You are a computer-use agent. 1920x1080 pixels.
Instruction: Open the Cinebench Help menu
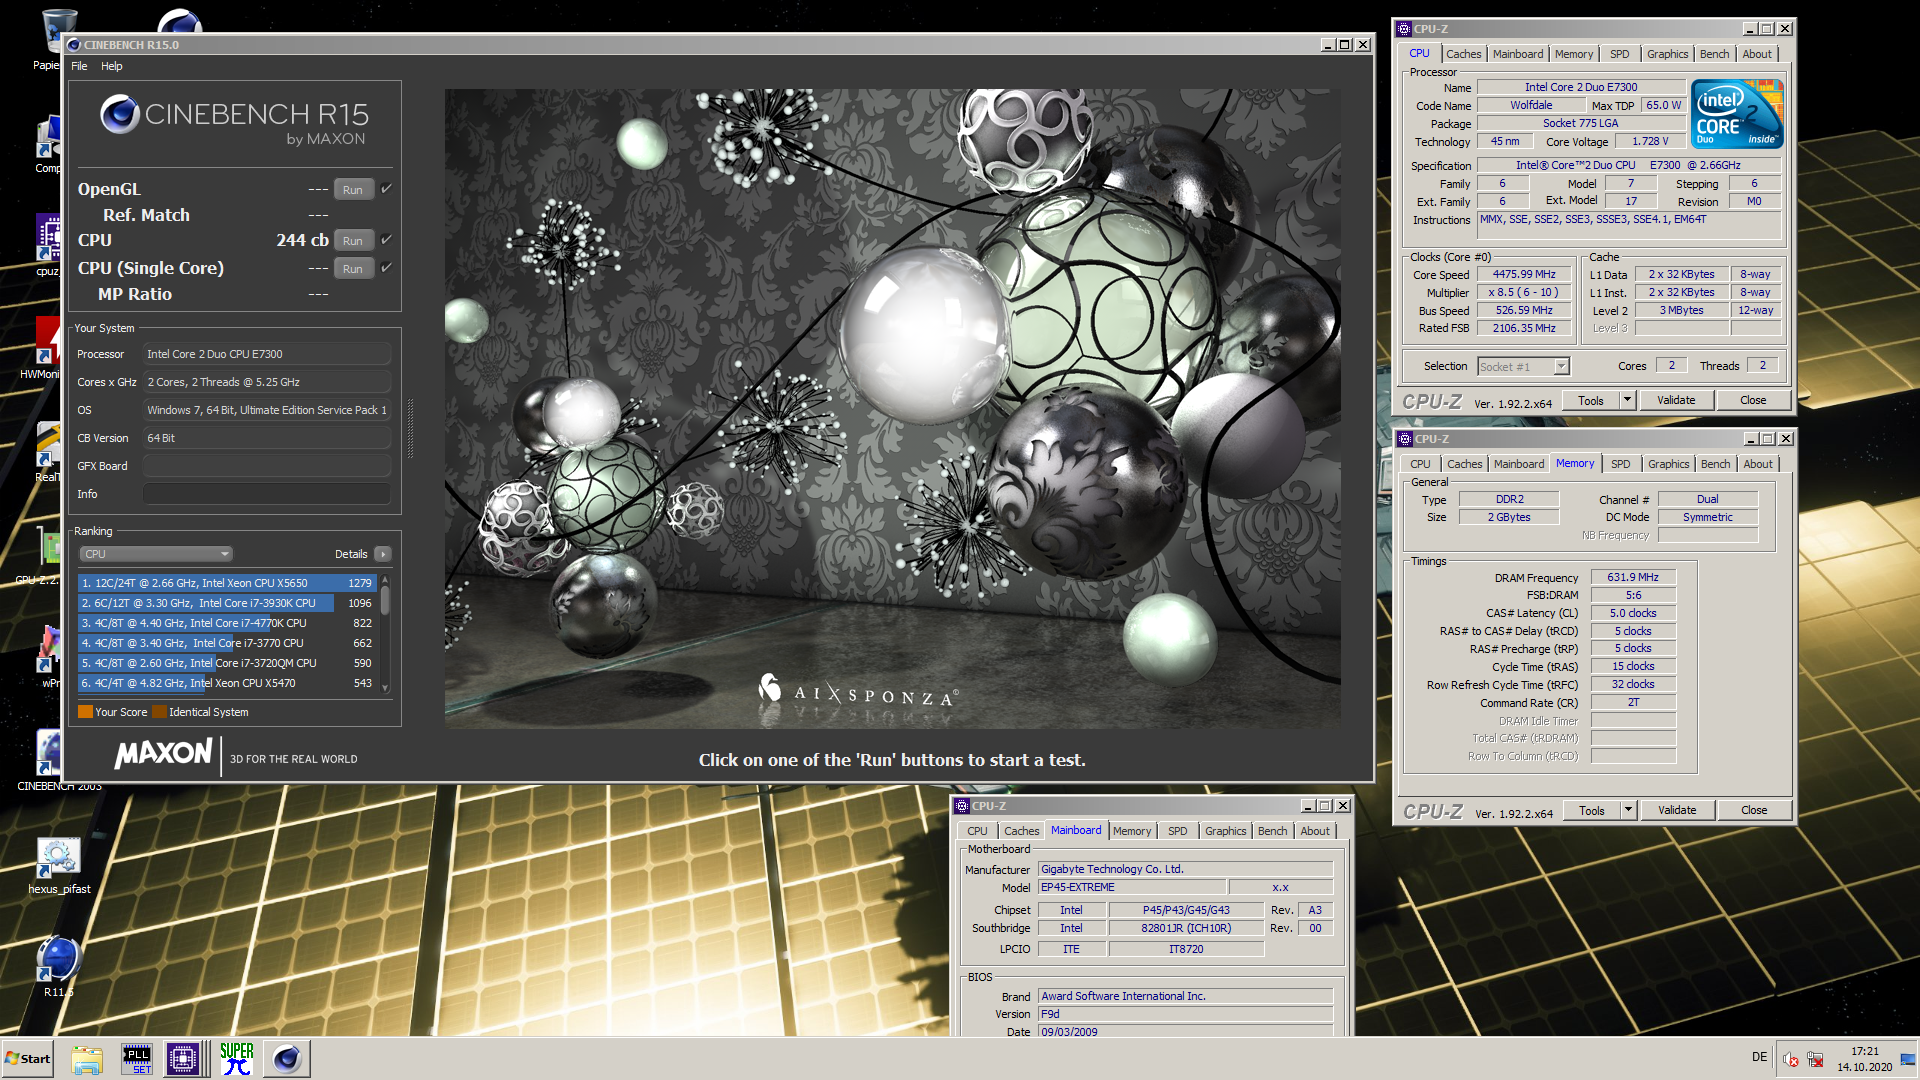click(x=112, y=66)
